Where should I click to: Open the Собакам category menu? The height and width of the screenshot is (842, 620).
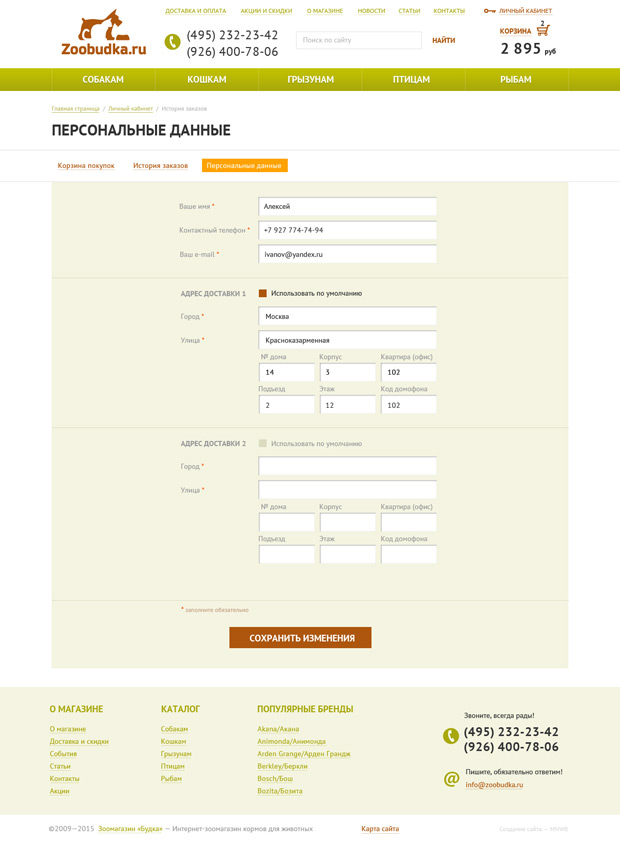pyautogui.click(x=103, y=79)
